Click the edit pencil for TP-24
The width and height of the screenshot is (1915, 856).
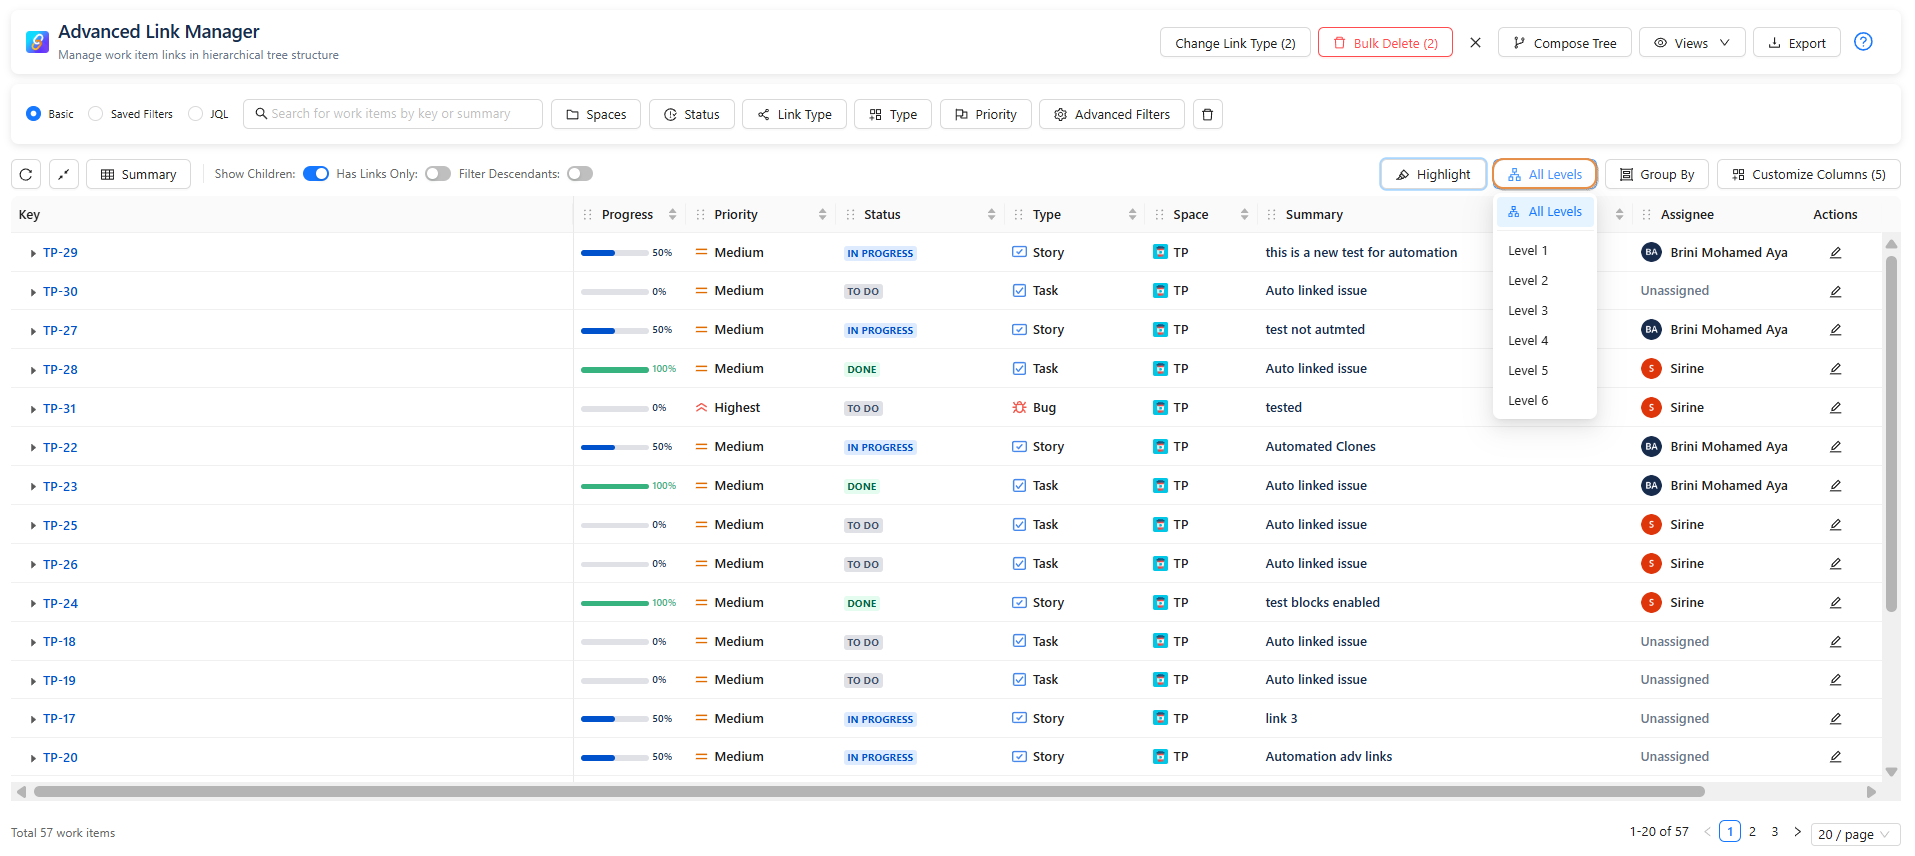[x=1835, y=603]
